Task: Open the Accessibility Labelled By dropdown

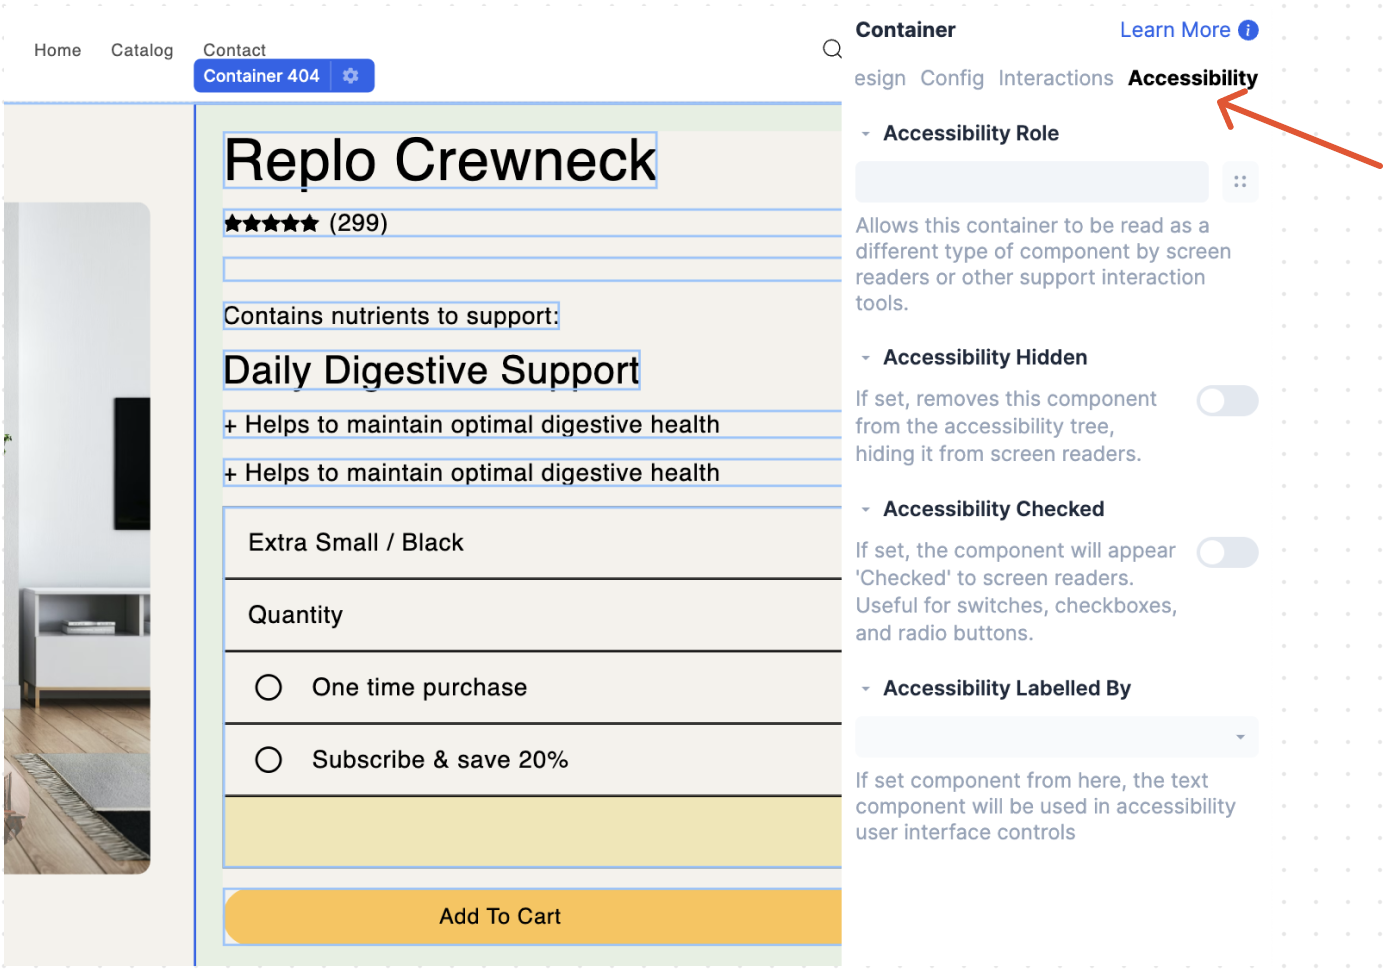Action: point(1056,737)
